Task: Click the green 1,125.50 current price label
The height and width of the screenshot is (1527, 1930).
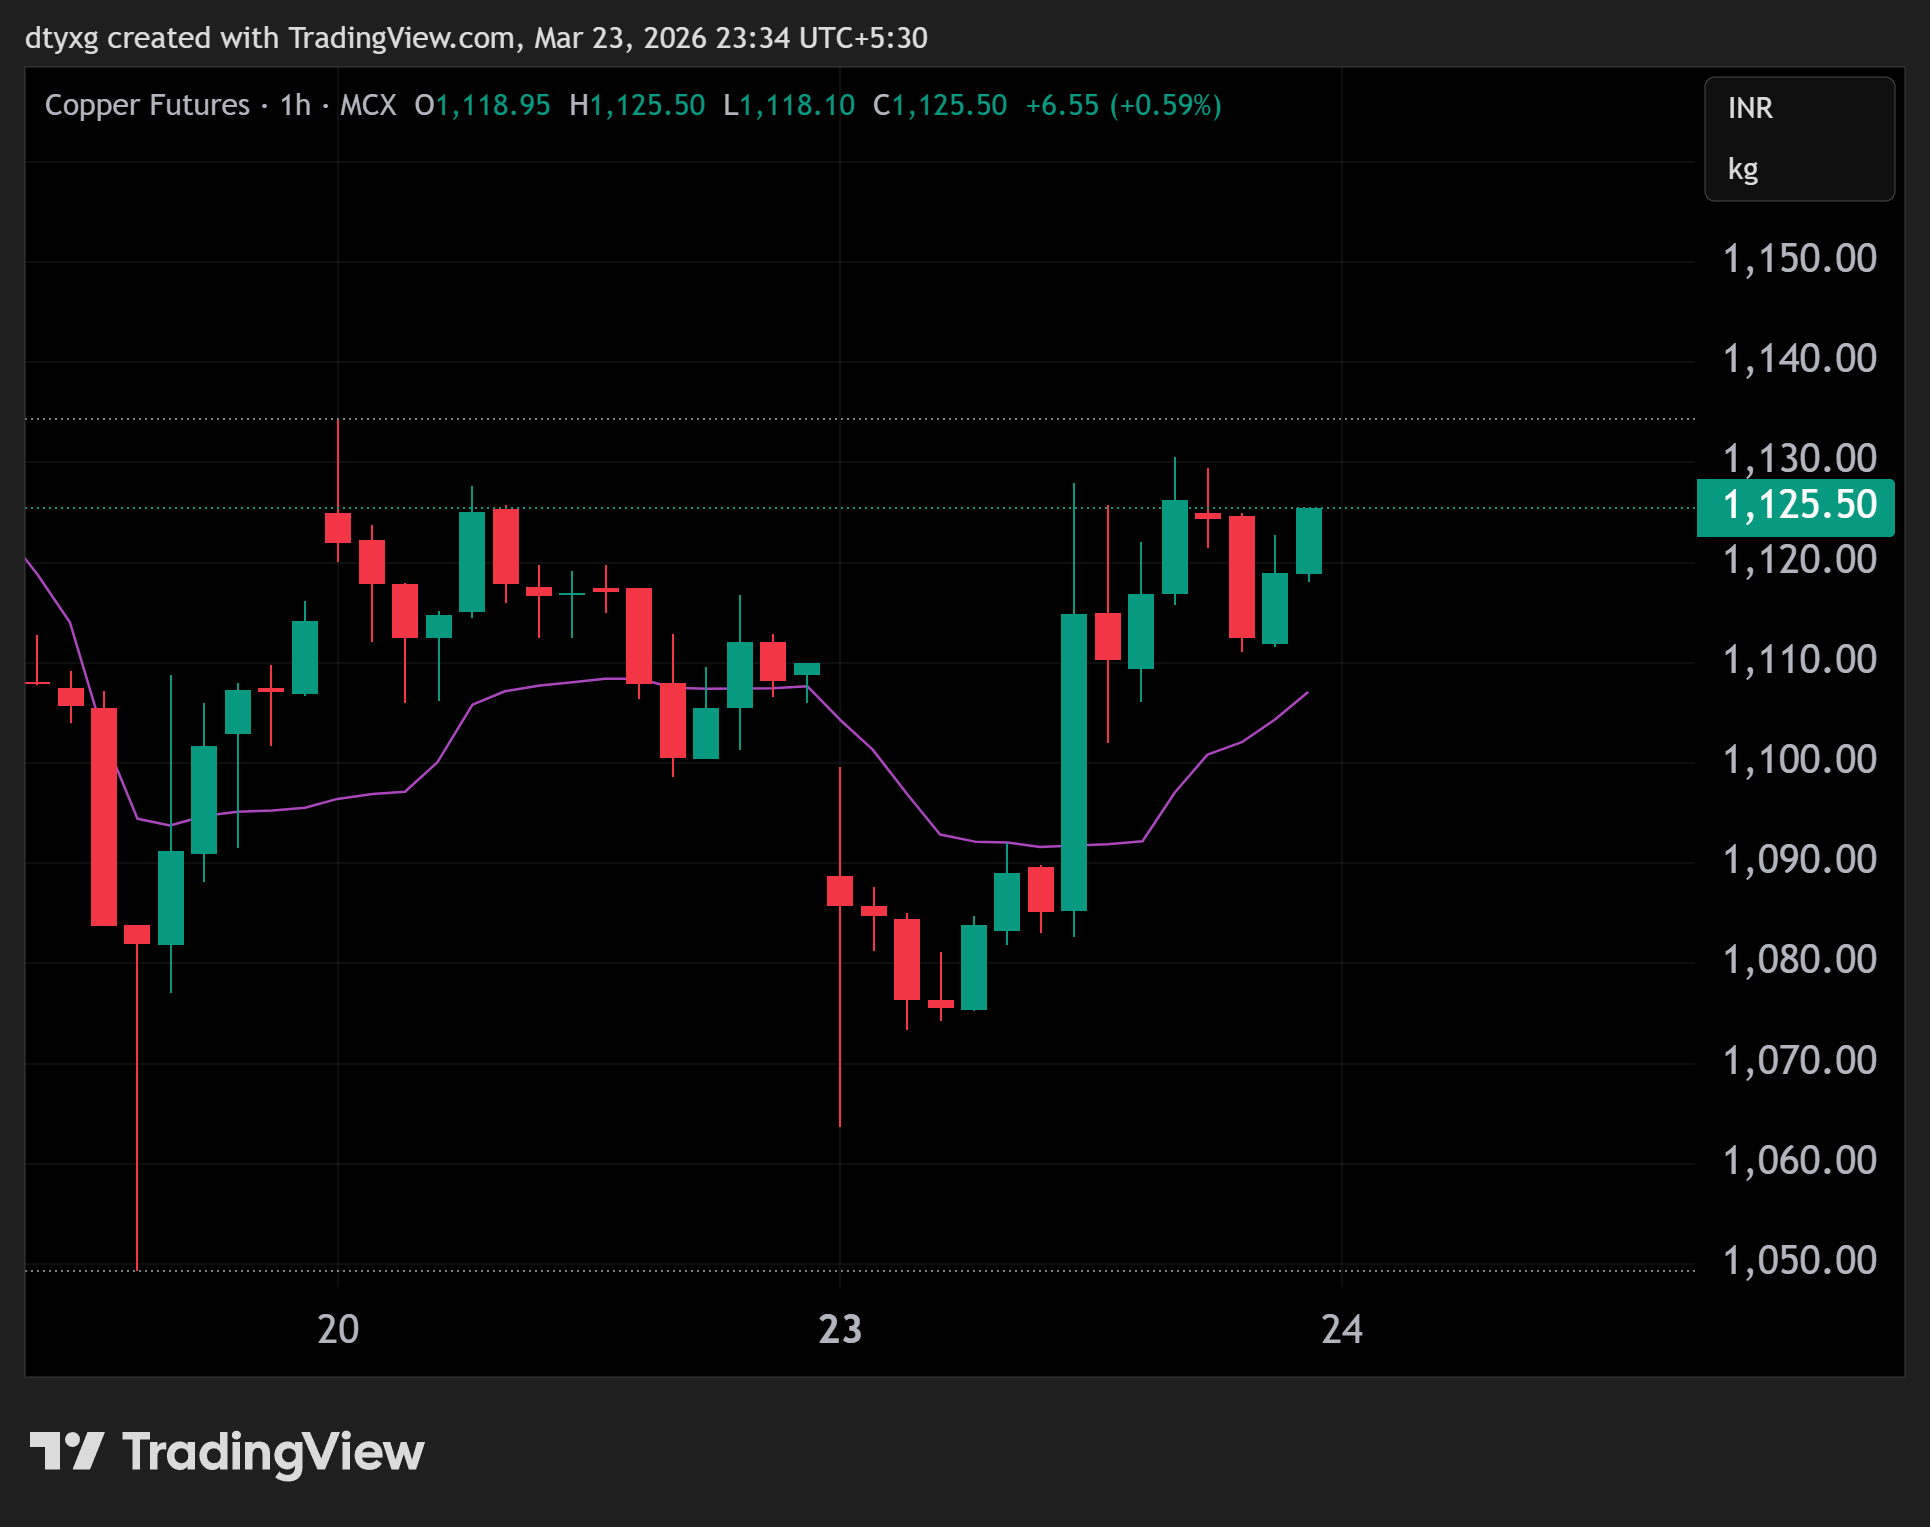Action: (1797, 506)
